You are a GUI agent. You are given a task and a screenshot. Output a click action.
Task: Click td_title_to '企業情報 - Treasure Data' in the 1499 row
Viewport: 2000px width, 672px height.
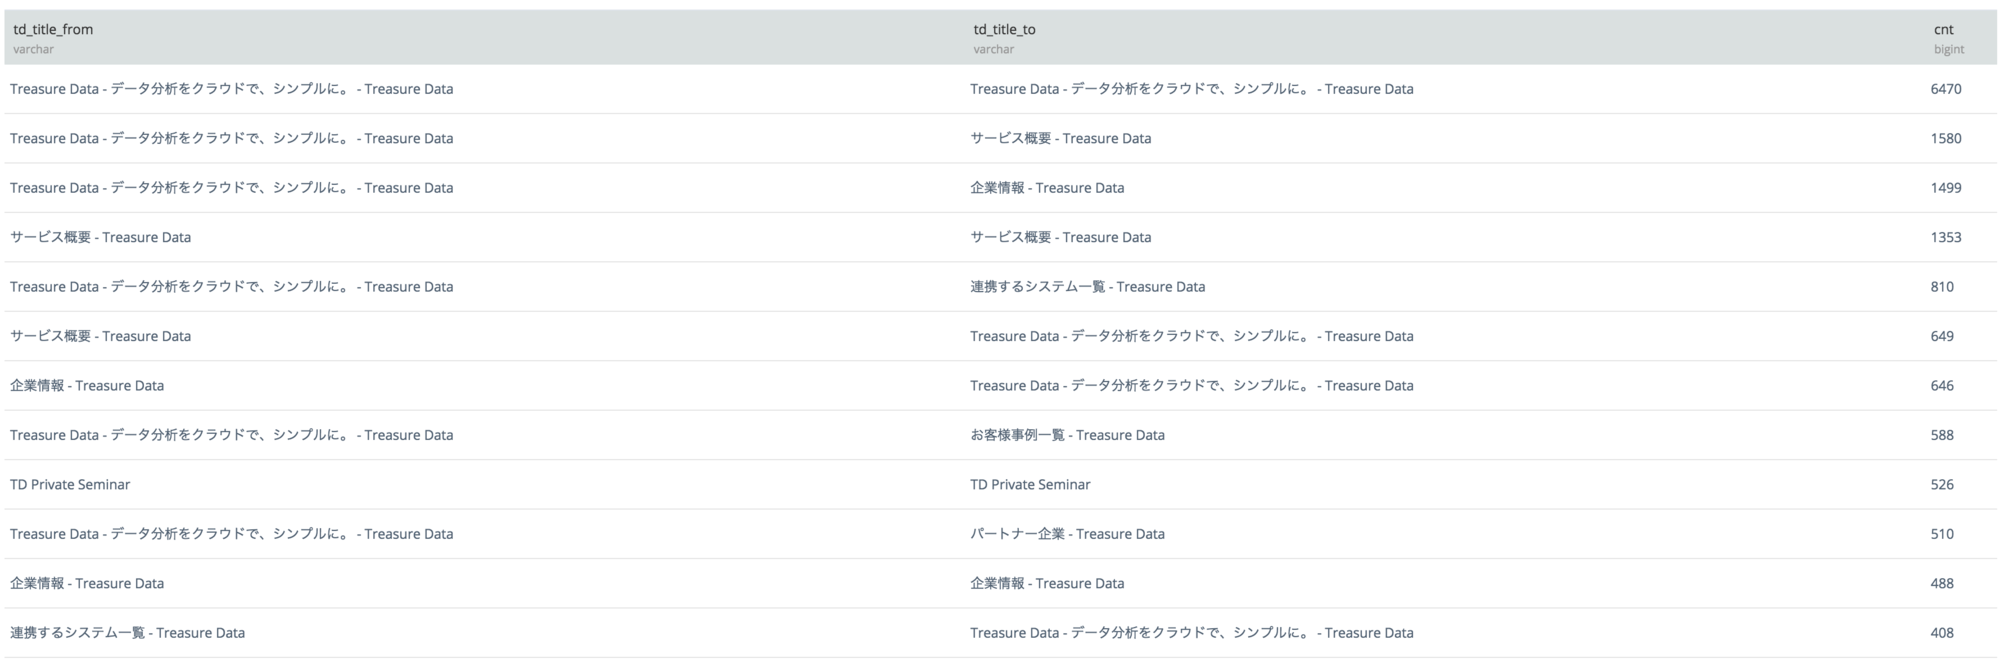[x=1047, y=188]
